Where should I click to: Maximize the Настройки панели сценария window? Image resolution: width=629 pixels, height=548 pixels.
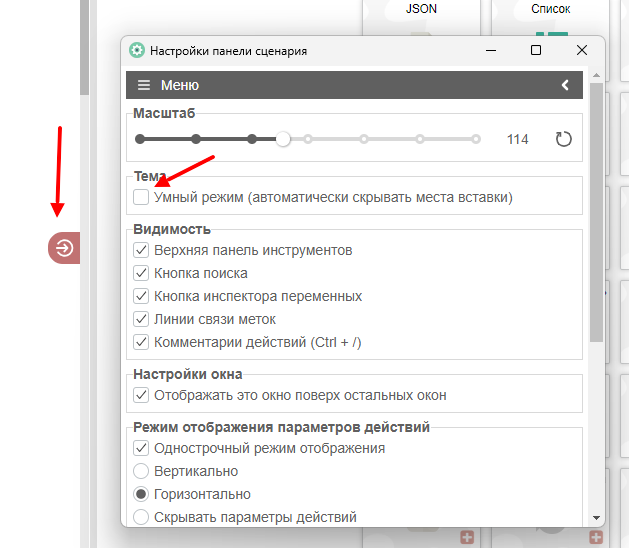pos(536,51)
